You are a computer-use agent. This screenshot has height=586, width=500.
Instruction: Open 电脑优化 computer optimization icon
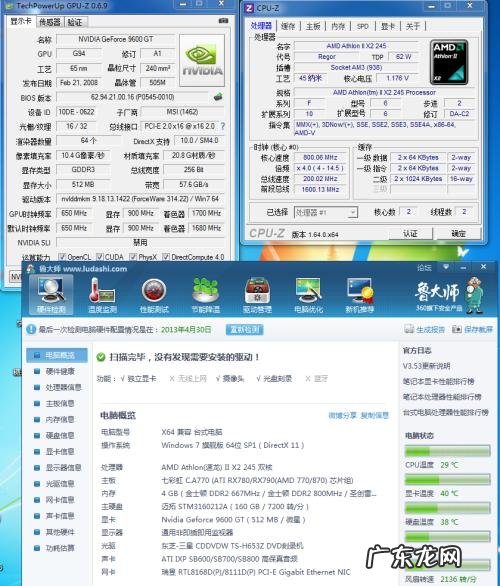pyautogui.click(x=308, y=295)
